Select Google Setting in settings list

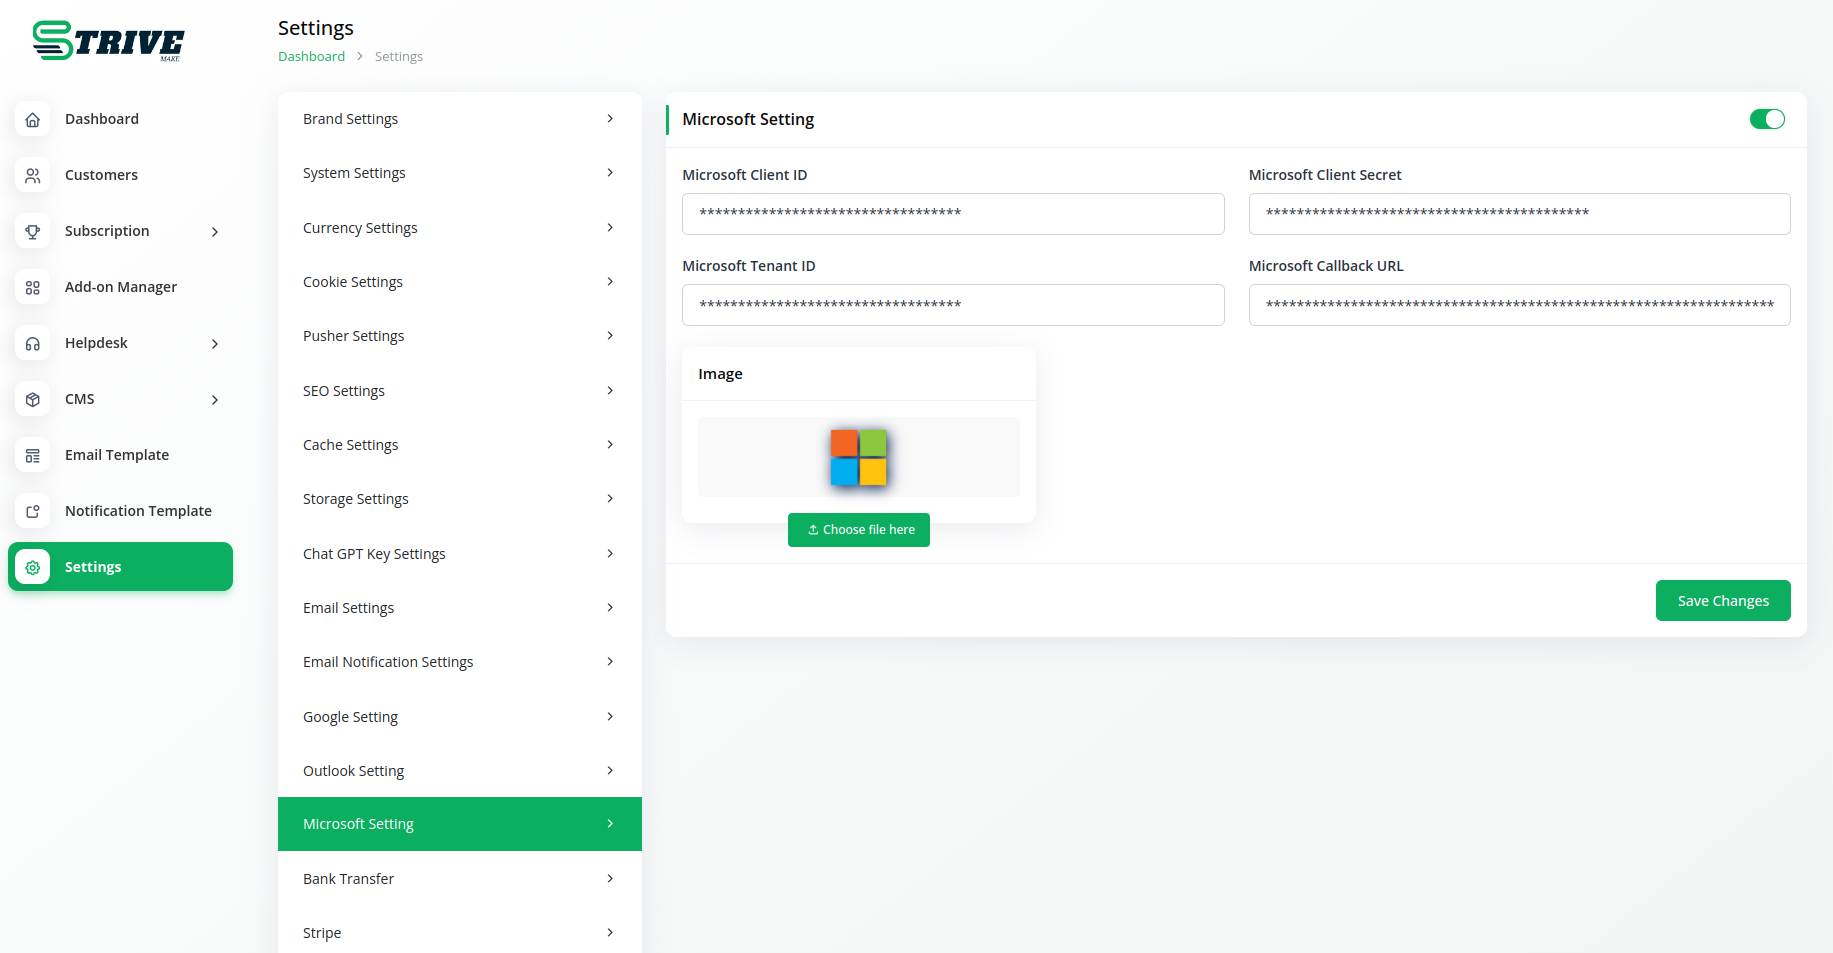coord(459,717)
